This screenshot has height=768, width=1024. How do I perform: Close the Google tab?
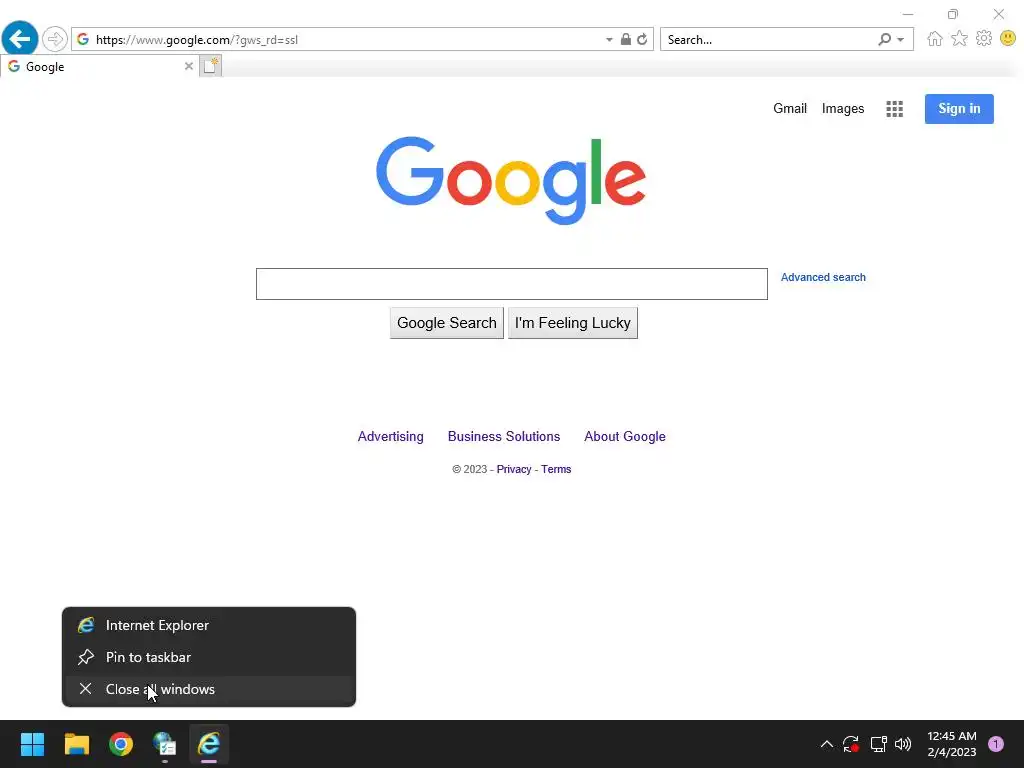click(189, 66)
